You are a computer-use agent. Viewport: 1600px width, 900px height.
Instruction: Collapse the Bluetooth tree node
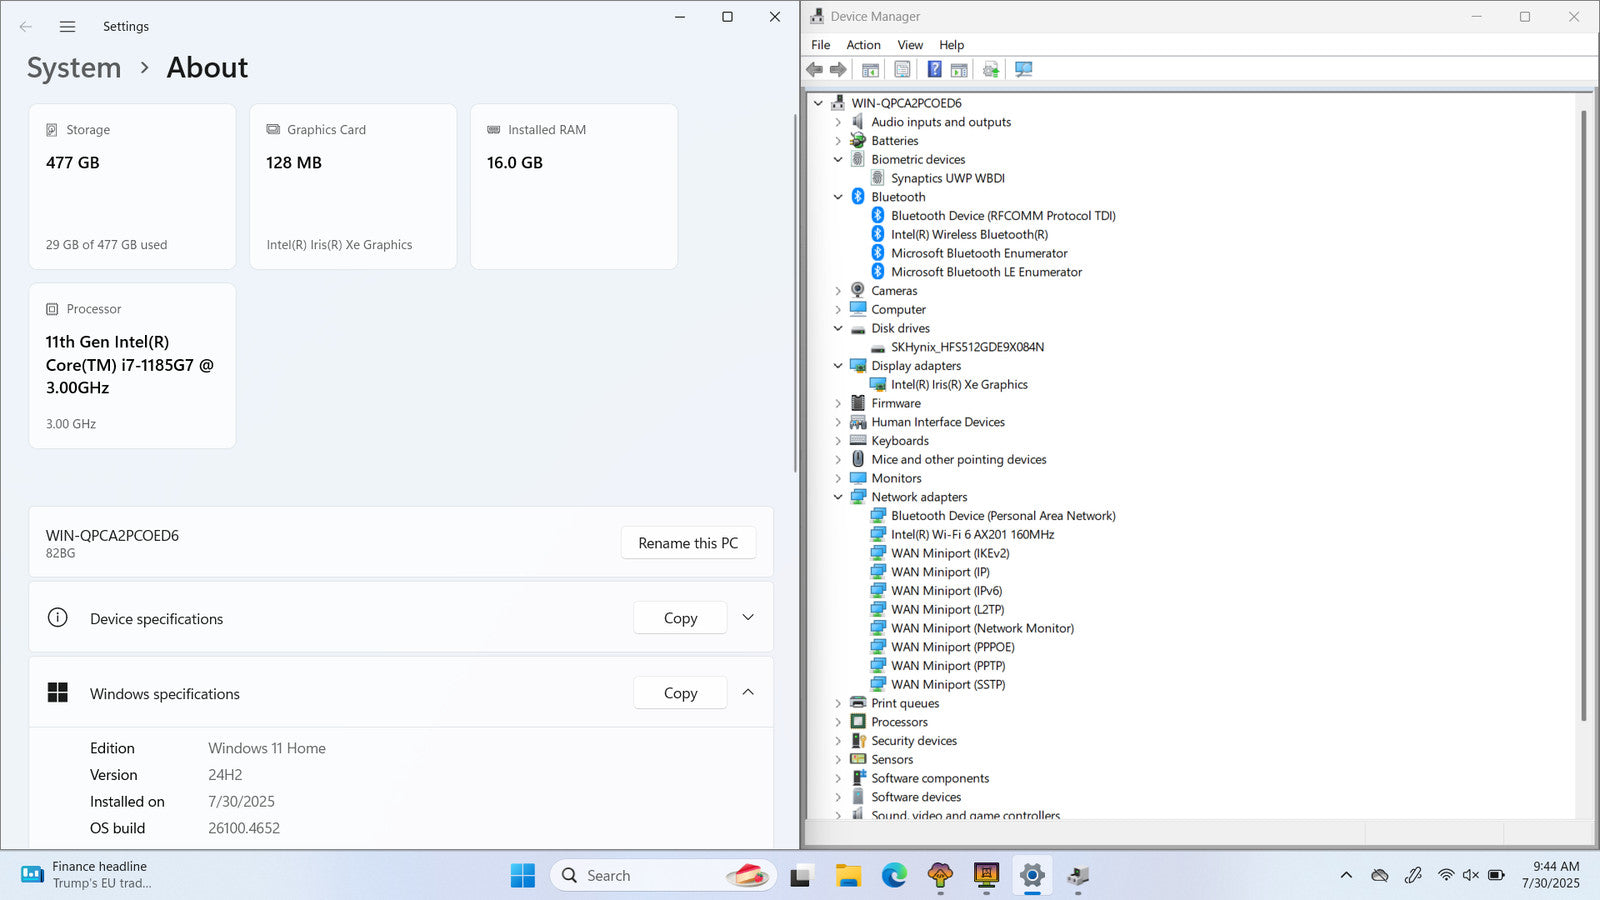click(838, 197)
